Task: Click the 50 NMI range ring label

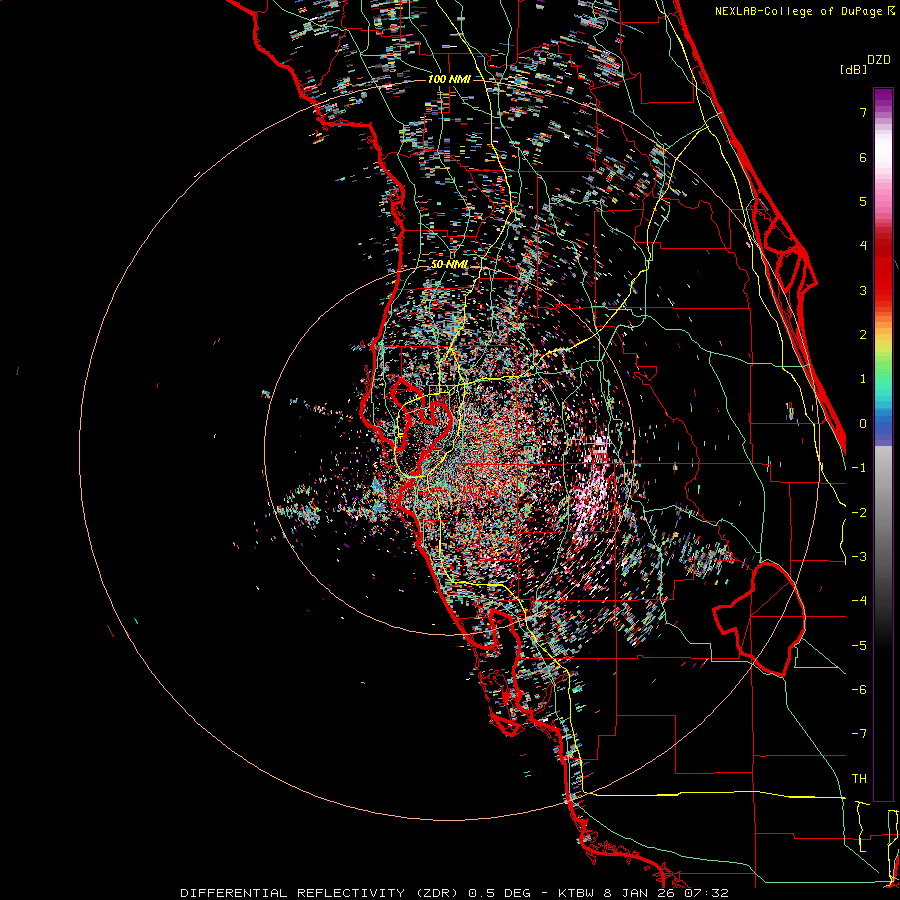Action: [x=449, y=264]
